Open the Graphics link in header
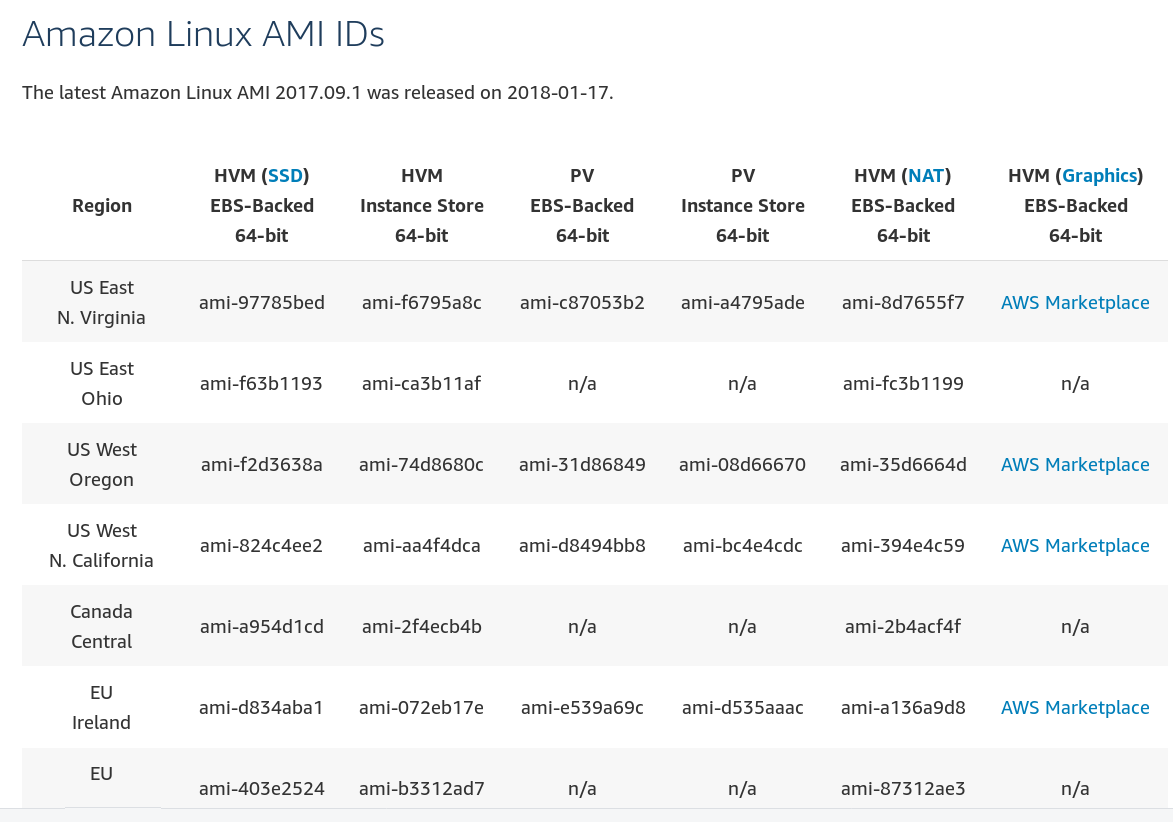 click(x=1100, y=176)
